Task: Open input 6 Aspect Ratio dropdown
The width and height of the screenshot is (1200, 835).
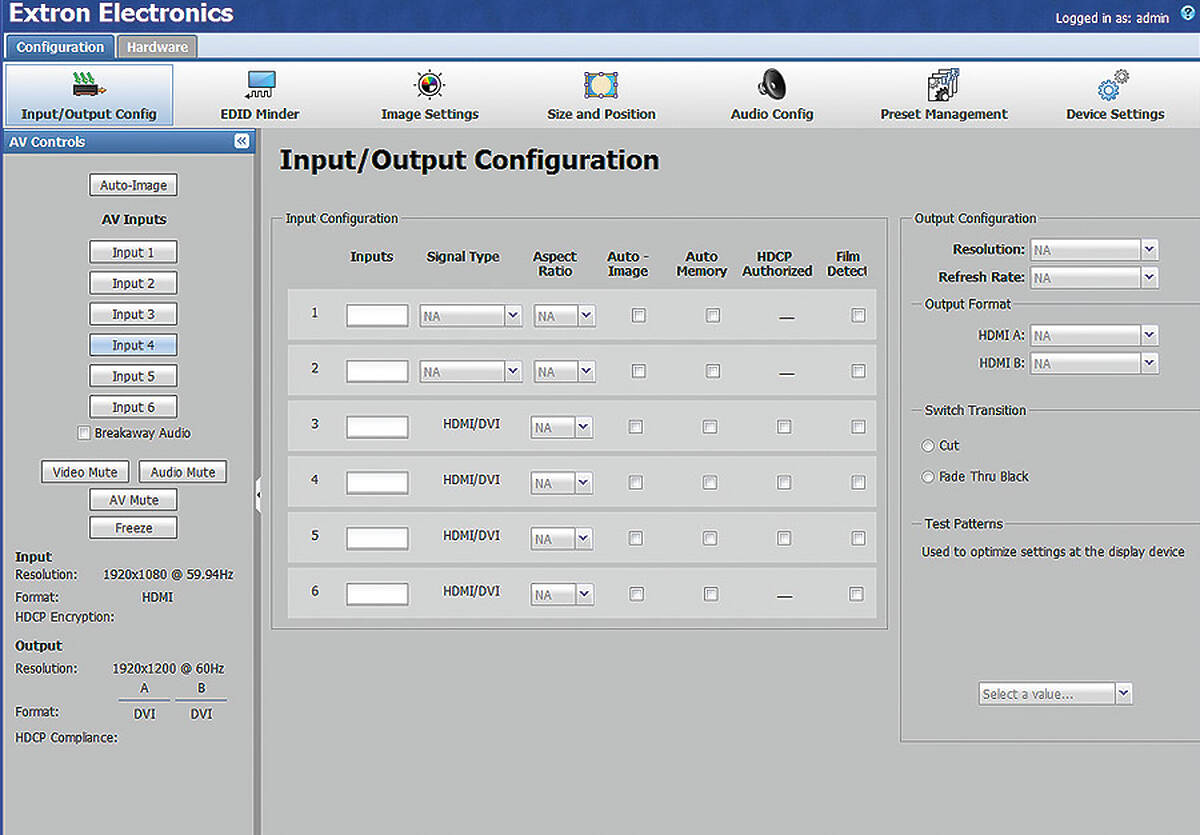Action: 562,595
